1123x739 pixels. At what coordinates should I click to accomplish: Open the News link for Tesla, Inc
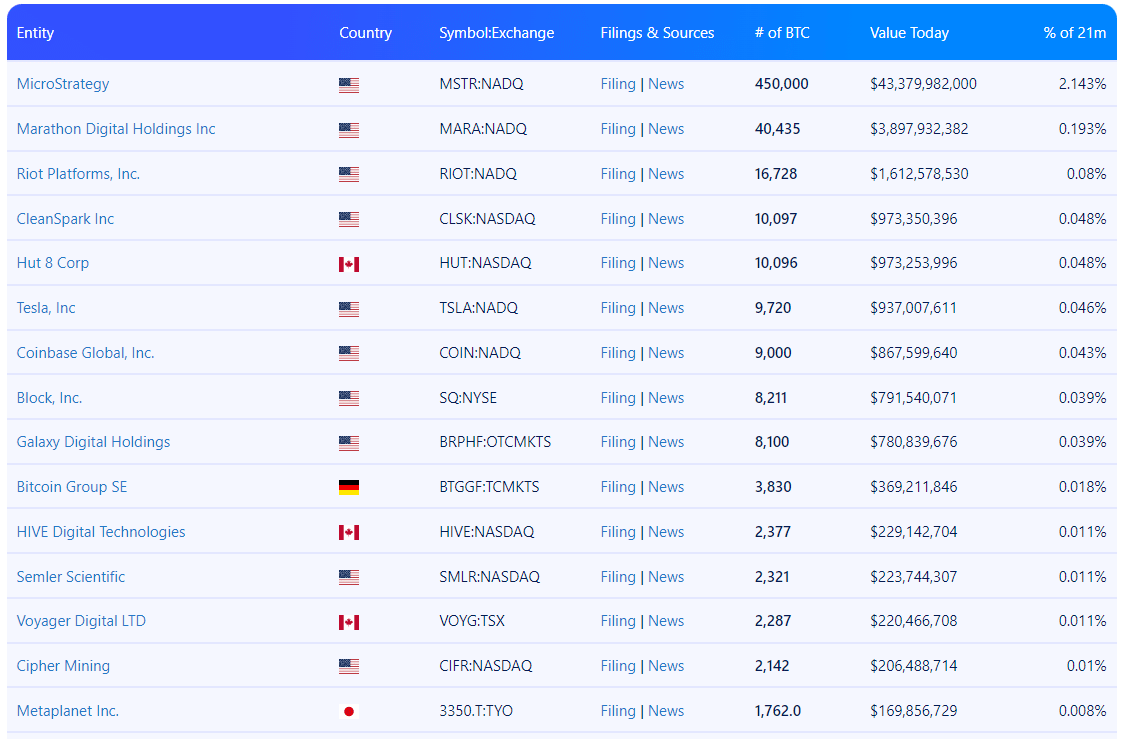pyautogui.click(x=666, y=308)
